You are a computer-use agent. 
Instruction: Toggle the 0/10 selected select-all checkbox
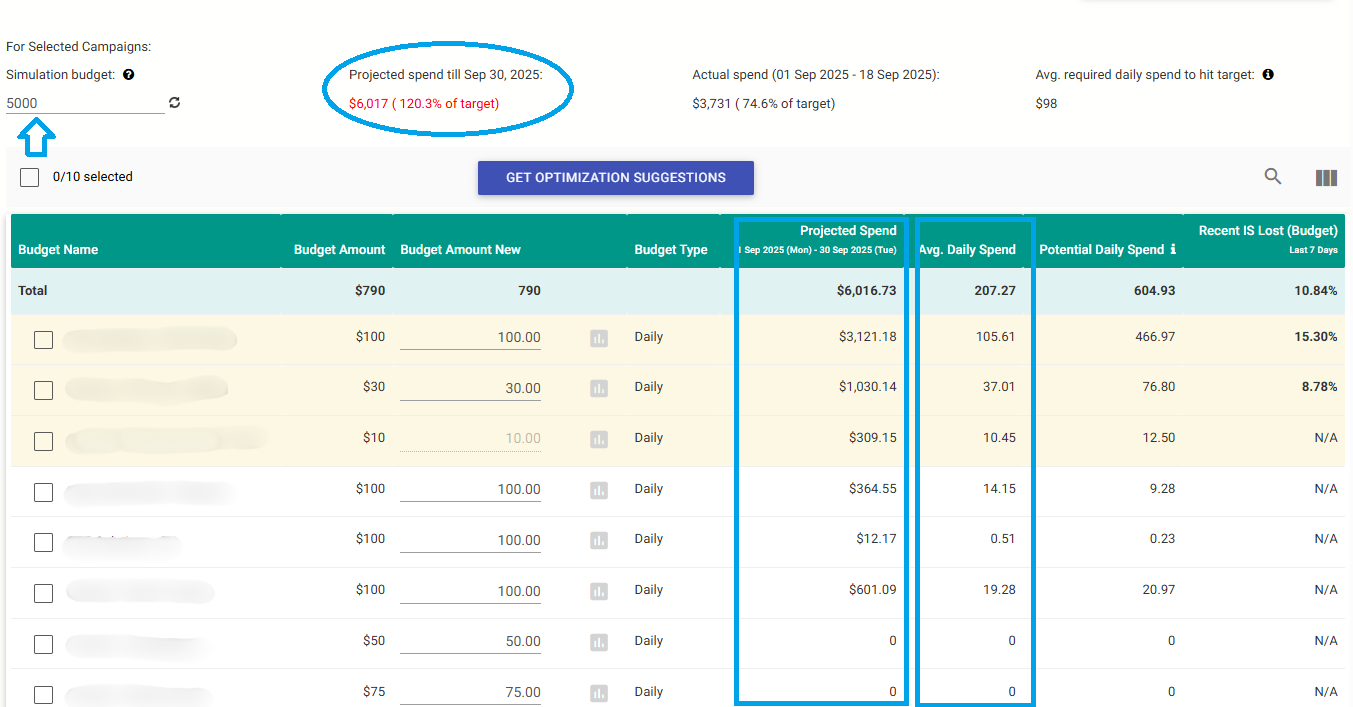[30, 177]
